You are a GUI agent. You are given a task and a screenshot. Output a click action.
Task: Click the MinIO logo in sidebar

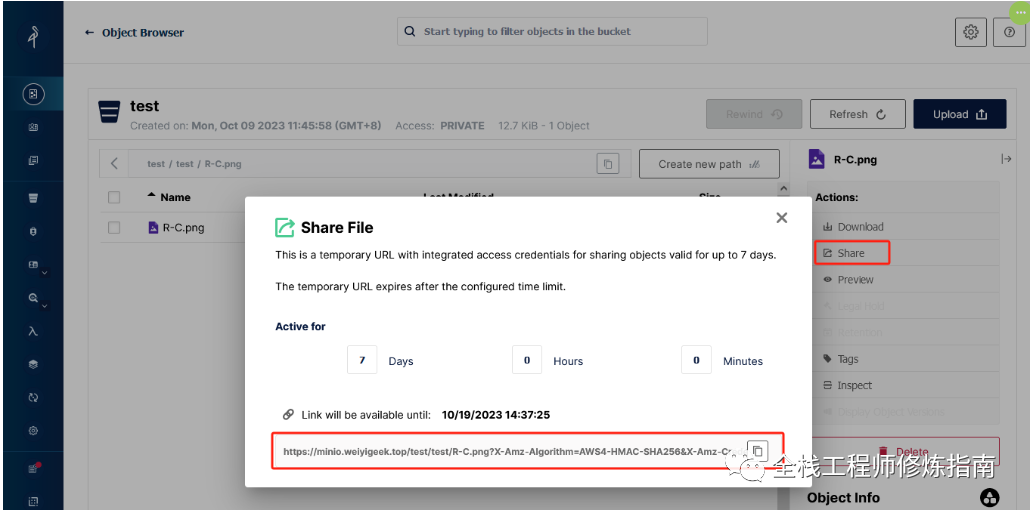34,35
